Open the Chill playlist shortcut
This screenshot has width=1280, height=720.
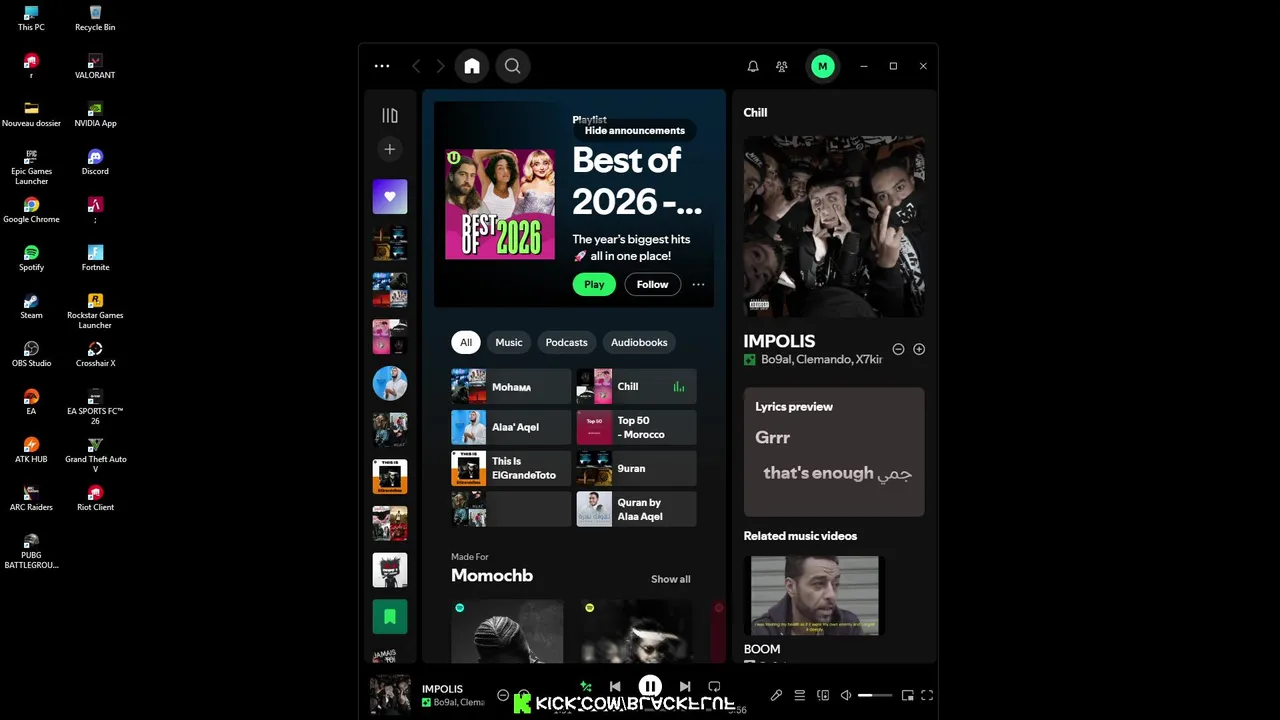click(636, 387)
